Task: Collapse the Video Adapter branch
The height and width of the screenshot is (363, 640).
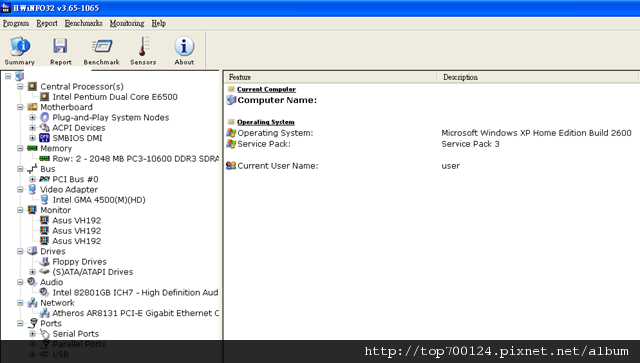Action: (x=20, y=189)
